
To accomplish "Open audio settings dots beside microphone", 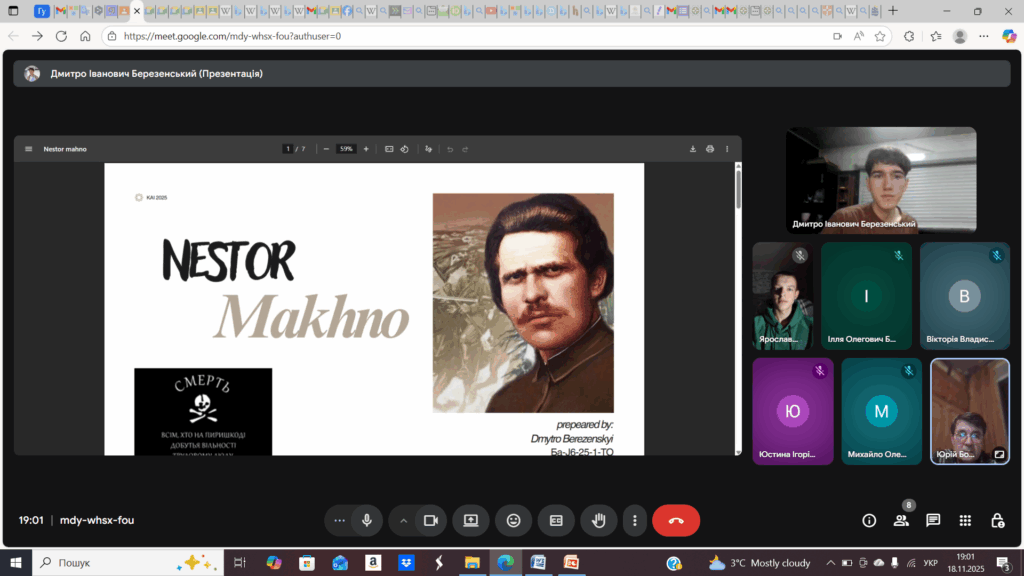I will pyautogui.click(x=340, y=520).
